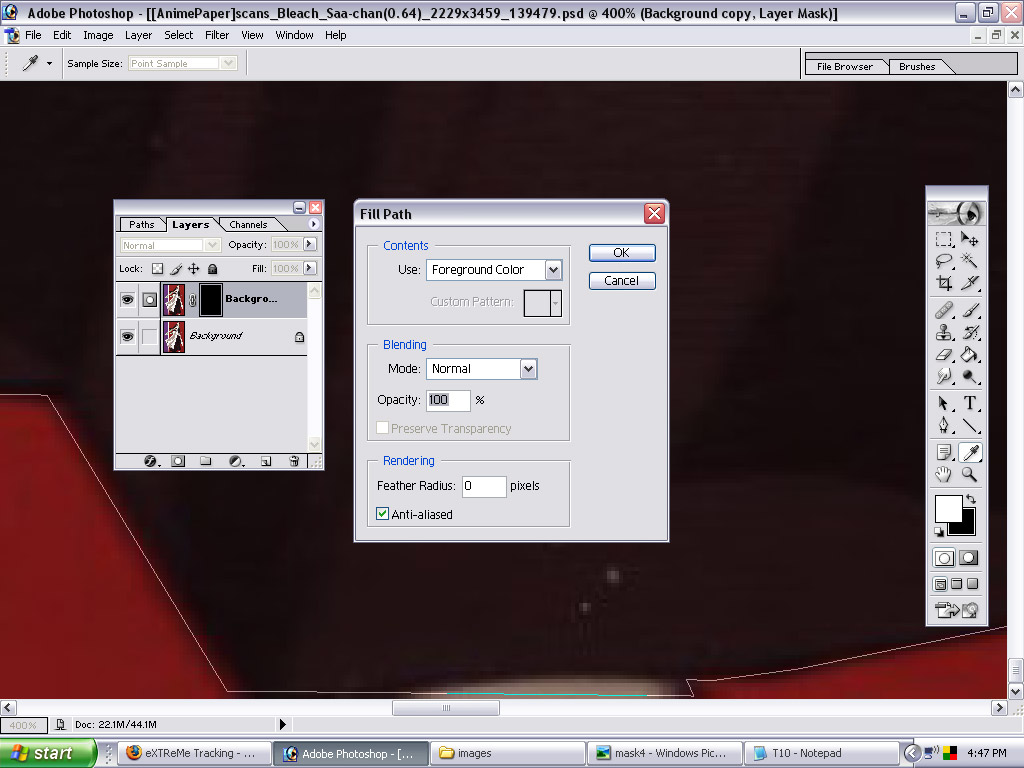Select the Clone Stamp tool
This screenshot has width=1024, height=768.
pyautogui.click(x=944, y=332)
